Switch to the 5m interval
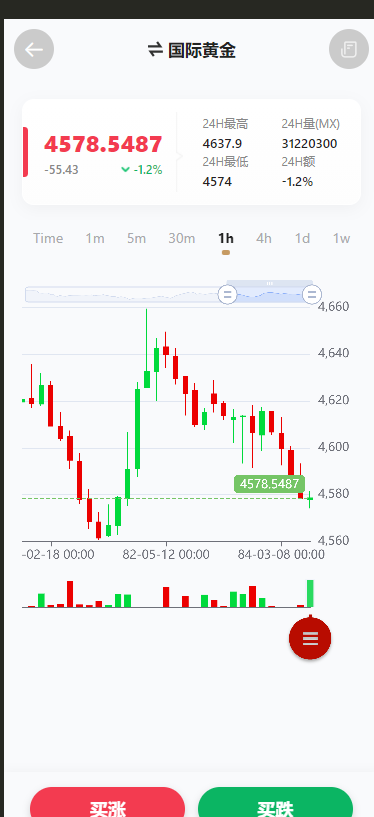 [136, 238]
